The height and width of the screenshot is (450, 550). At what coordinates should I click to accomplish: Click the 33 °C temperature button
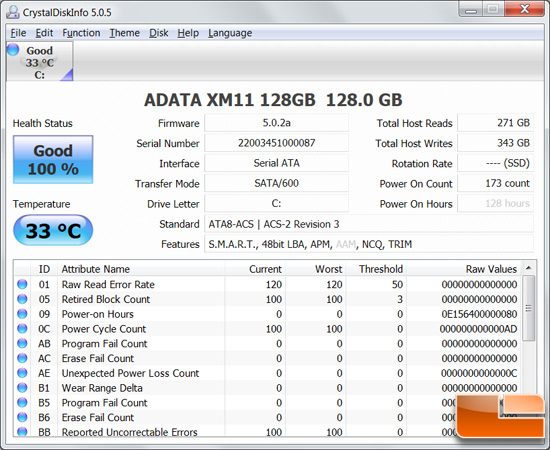point(53,230)
